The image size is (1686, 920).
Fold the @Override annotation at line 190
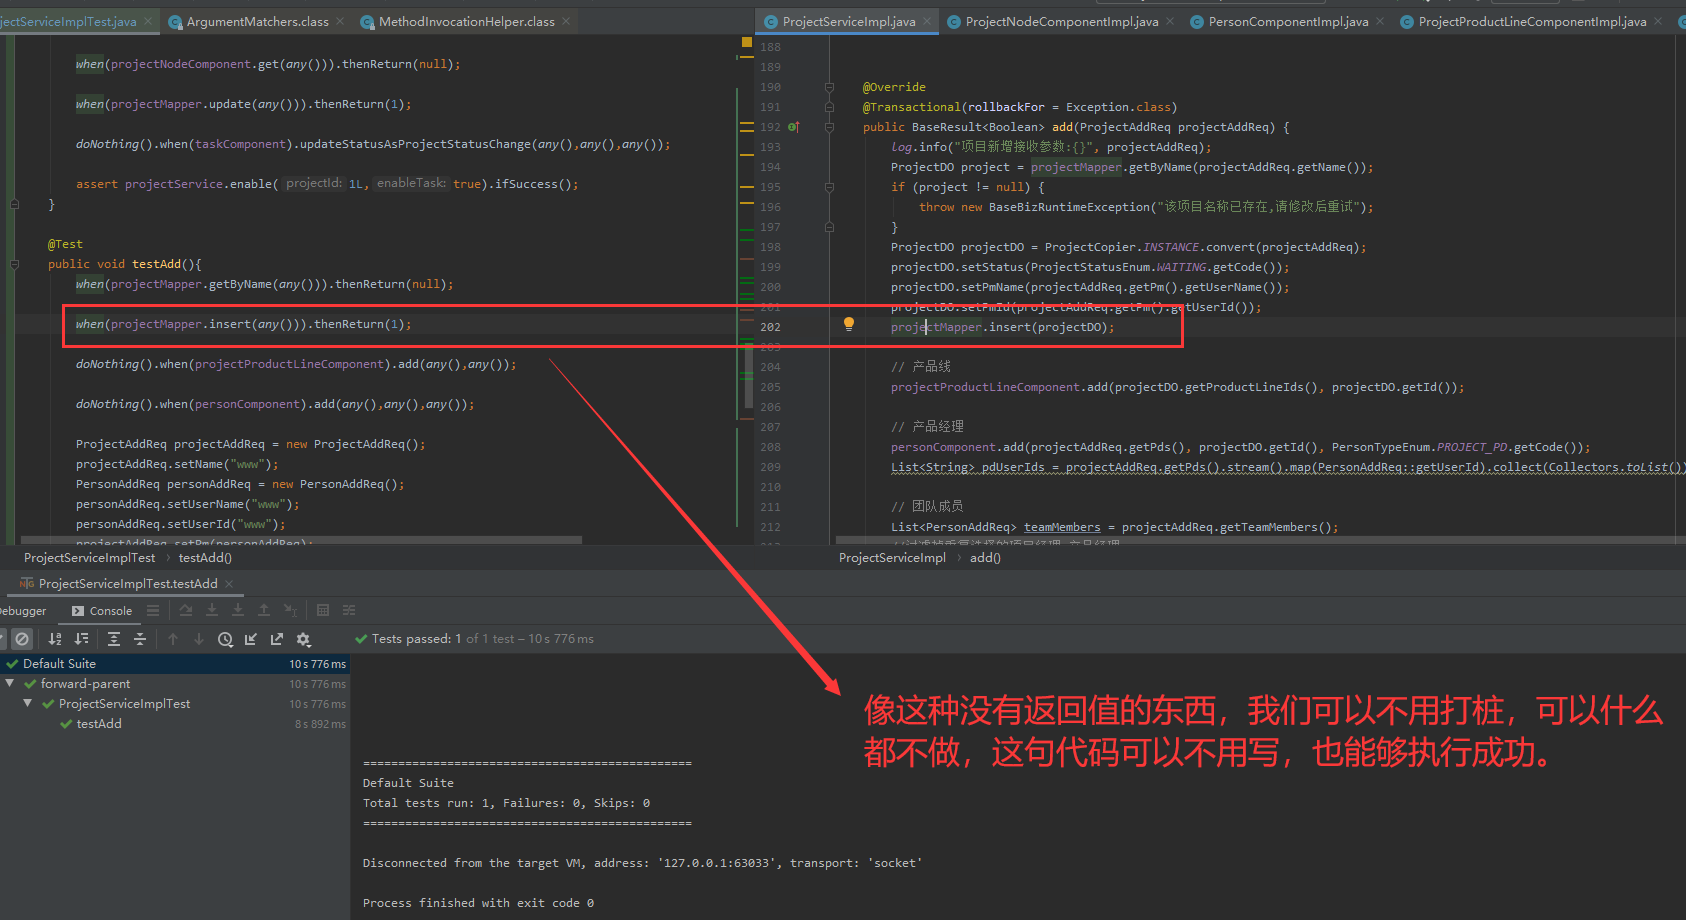coord(829,87)
